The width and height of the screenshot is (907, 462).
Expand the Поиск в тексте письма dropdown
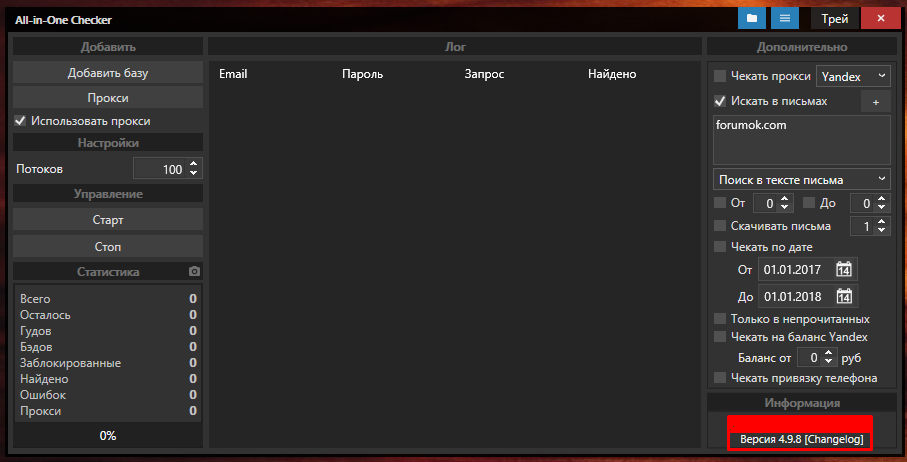coord(801,179)
